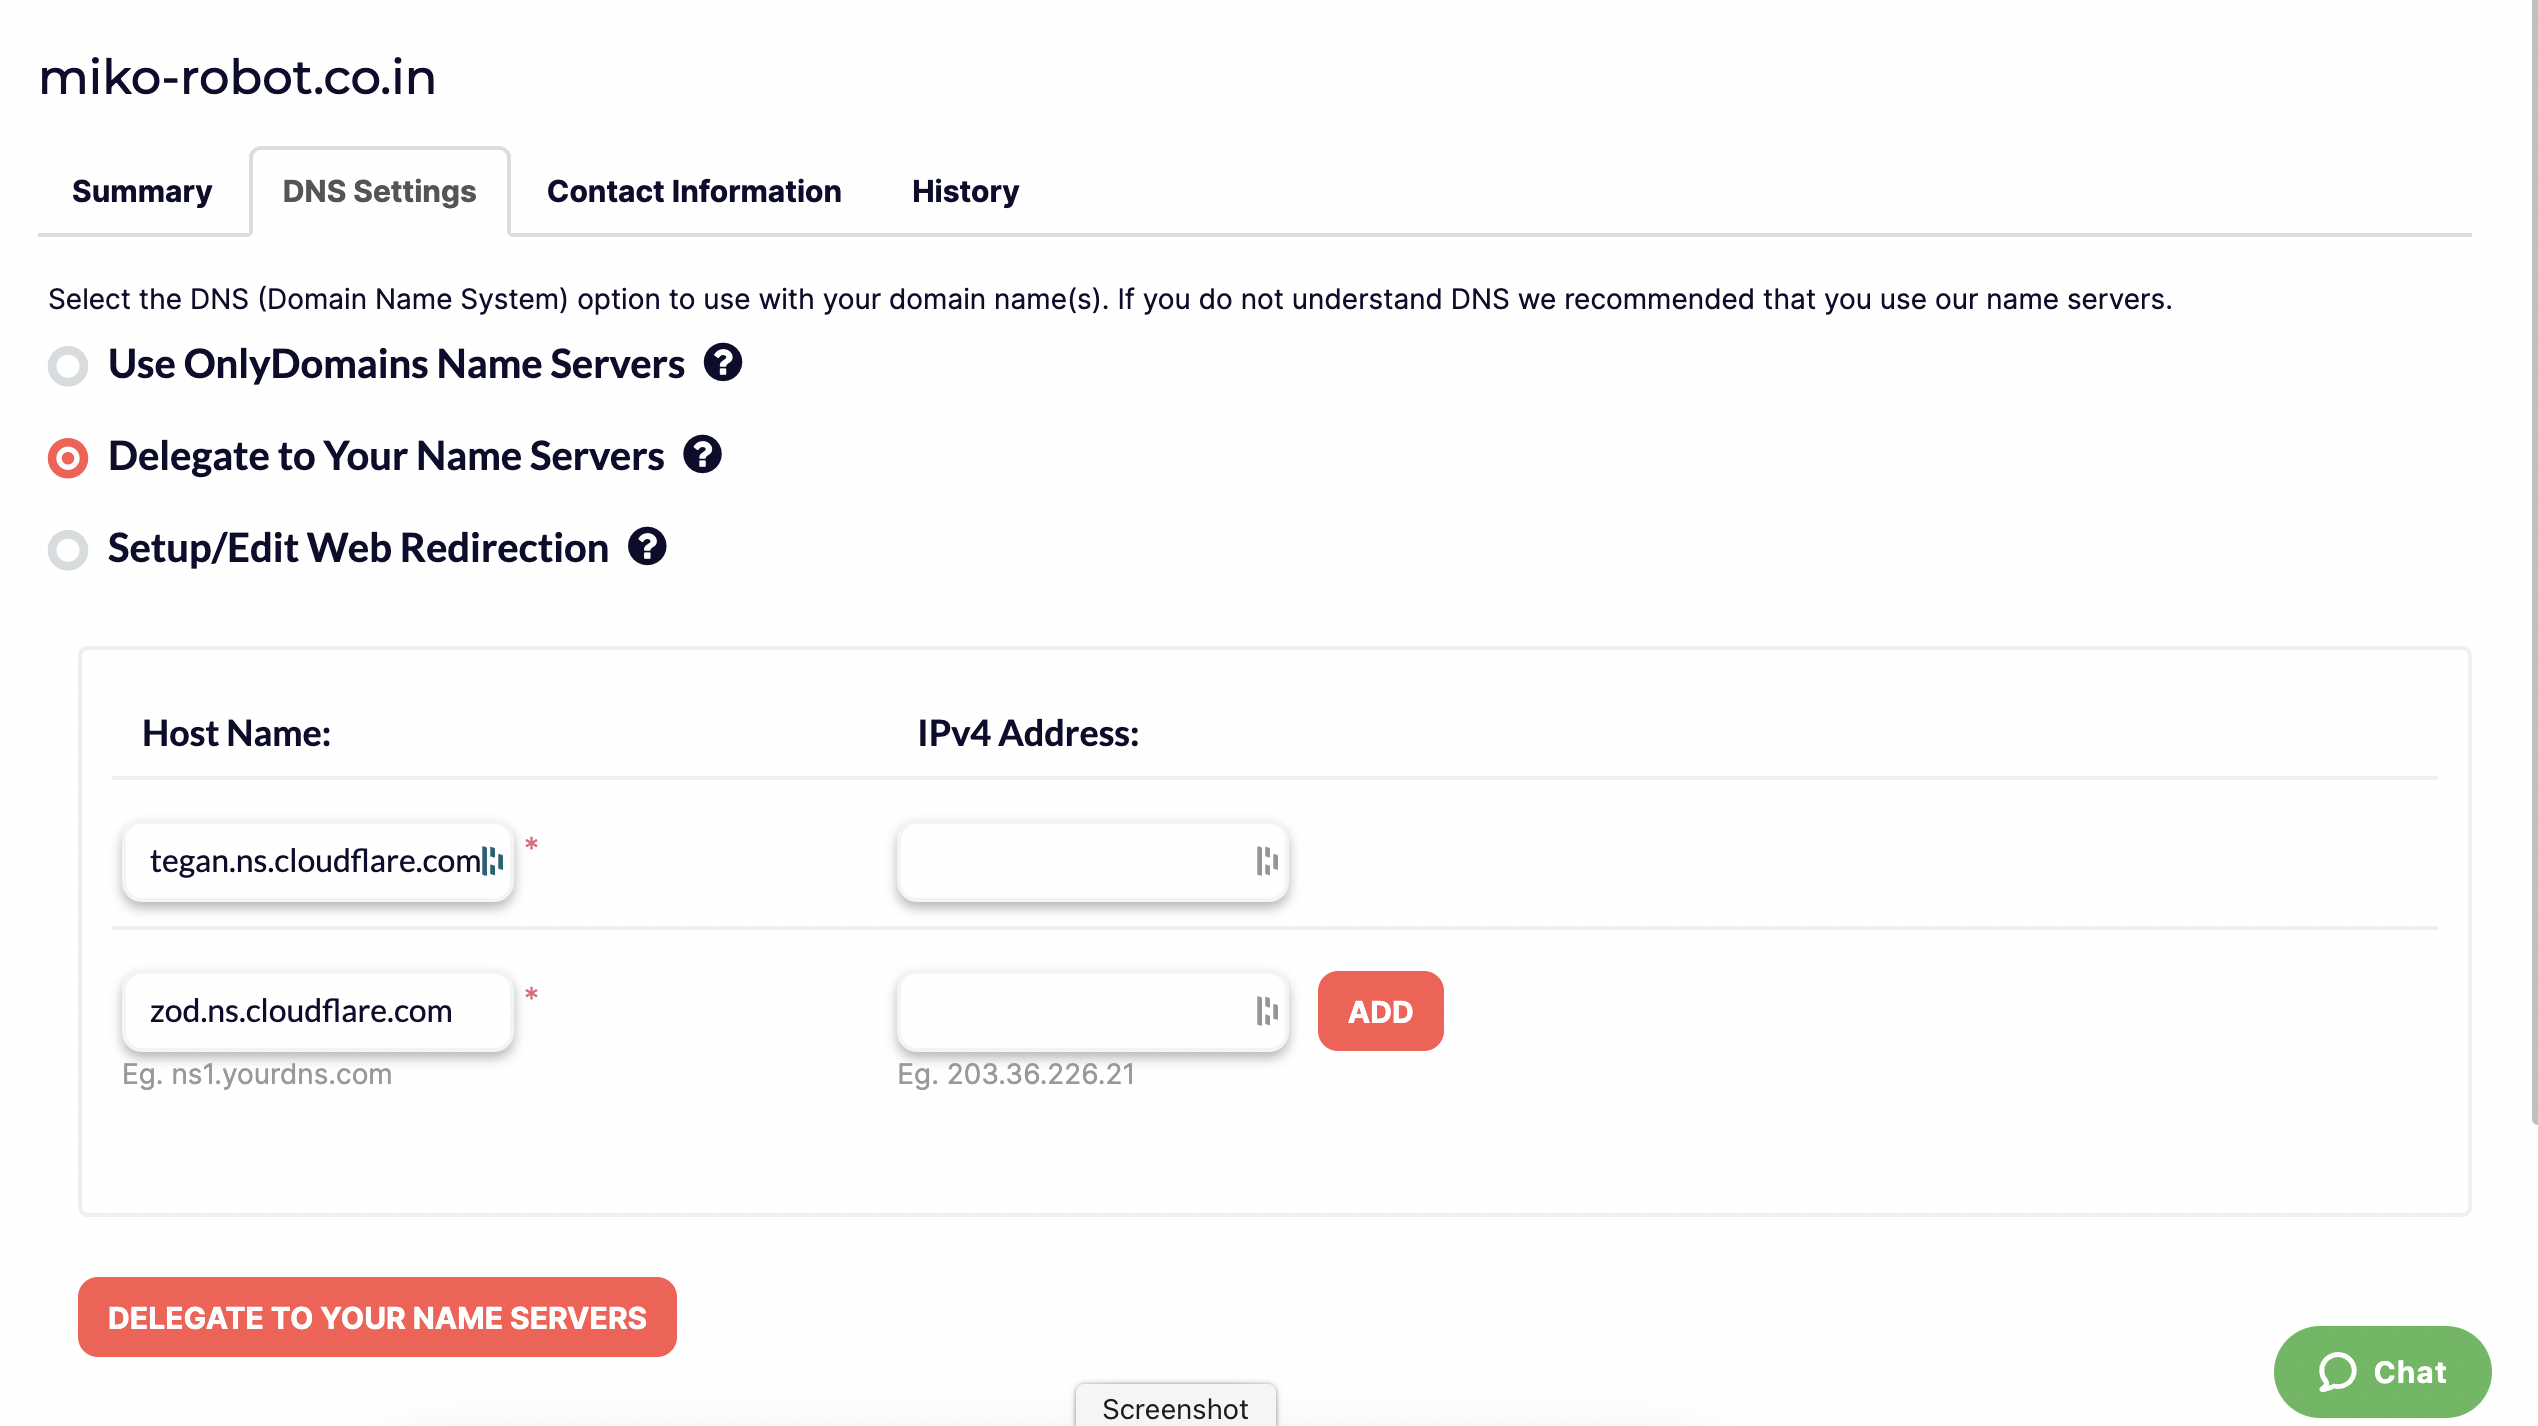
Task: Click autofill icon in tegan.ns.cloudflare.com field
Action: tap(492, 861)
